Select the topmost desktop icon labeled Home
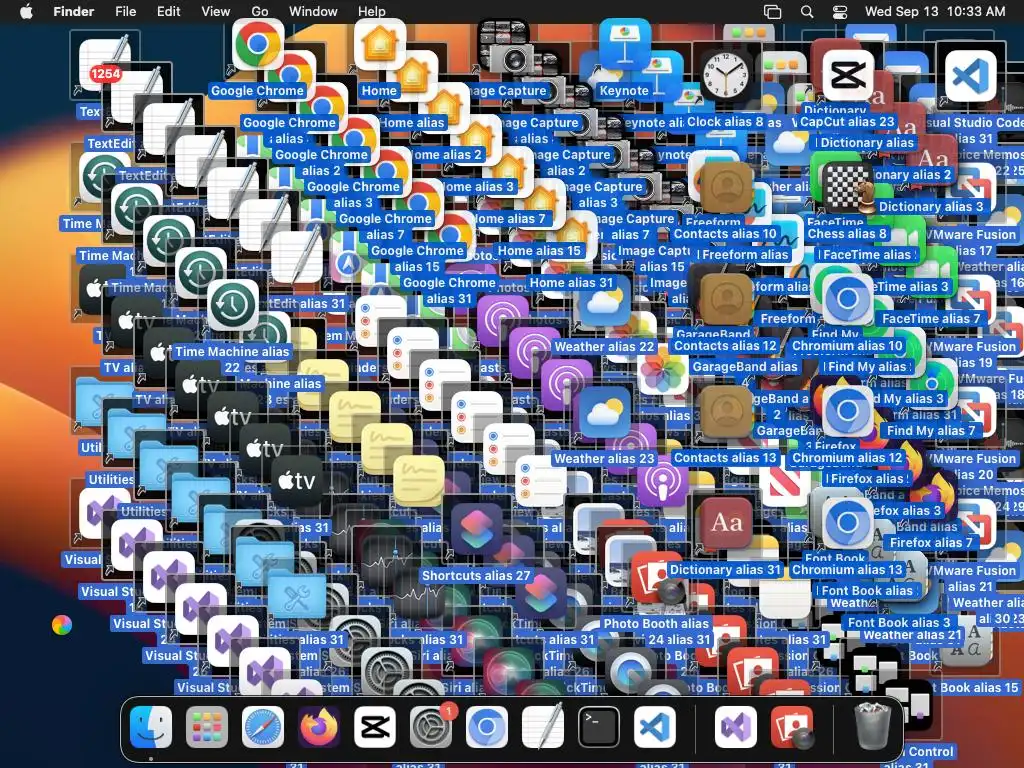1024x768 pixels. [379, 44]
